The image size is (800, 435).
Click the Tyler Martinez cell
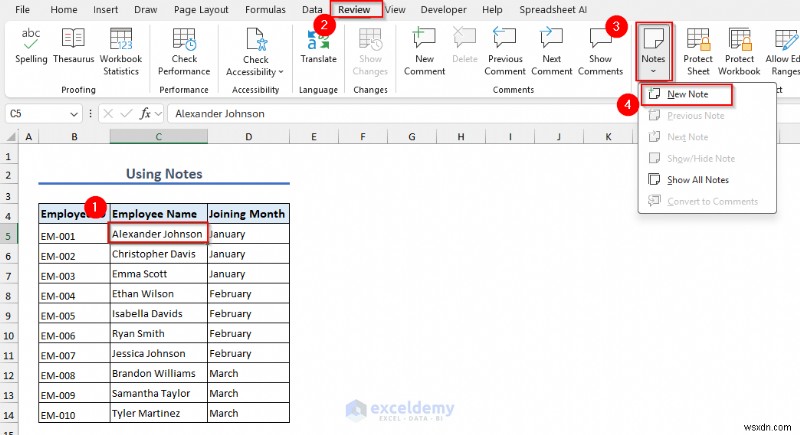pos(159,413)
